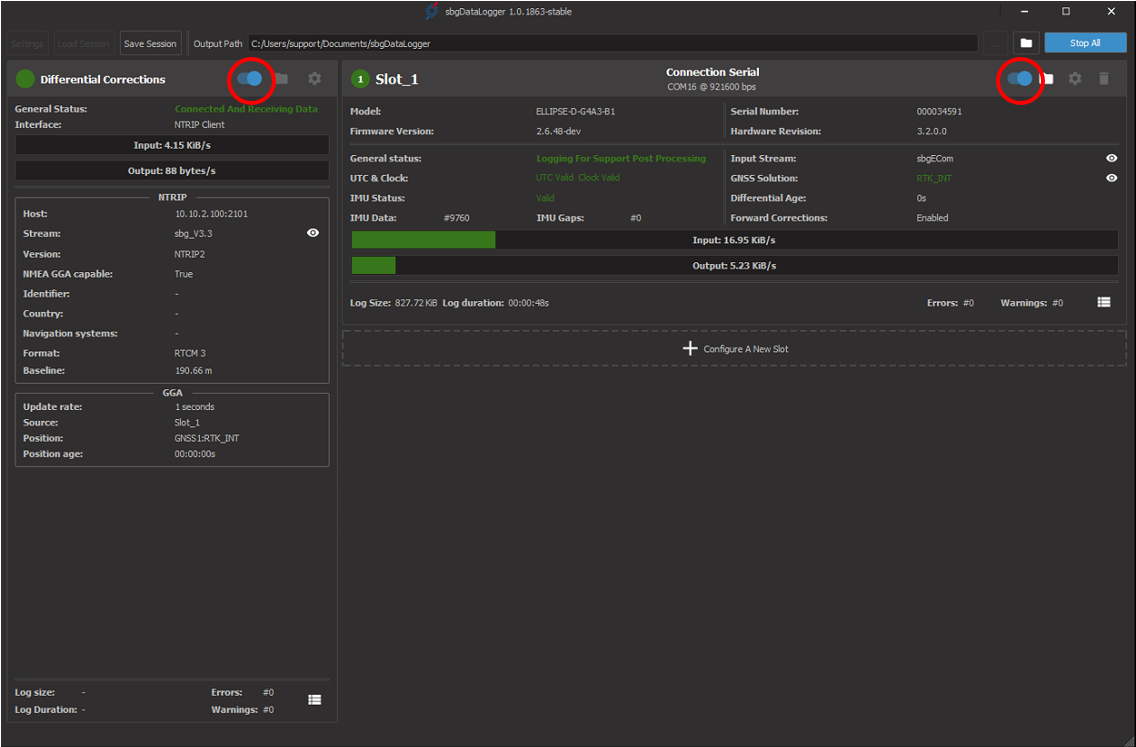The height and width of the screenshot is (747, 1136).
Task: Click the ellipsis button beside output path
Action: [x=994, y=43]
